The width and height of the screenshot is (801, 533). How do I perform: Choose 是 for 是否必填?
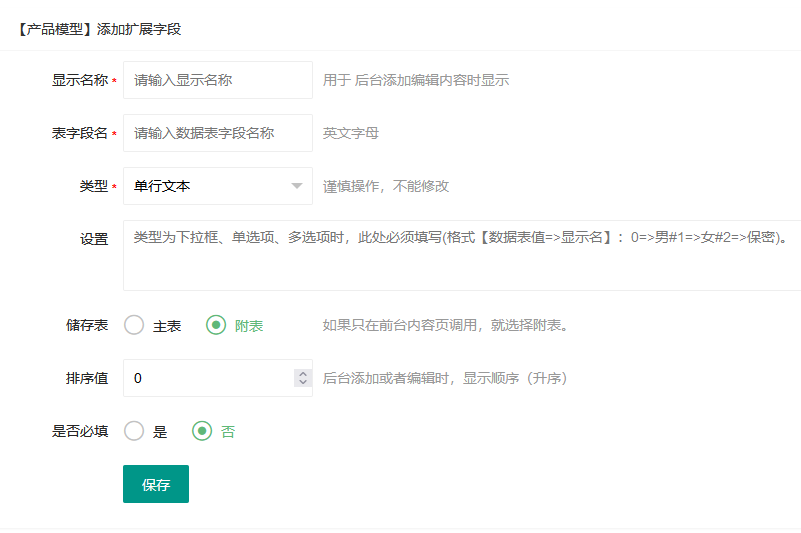(x=134, y=431)
